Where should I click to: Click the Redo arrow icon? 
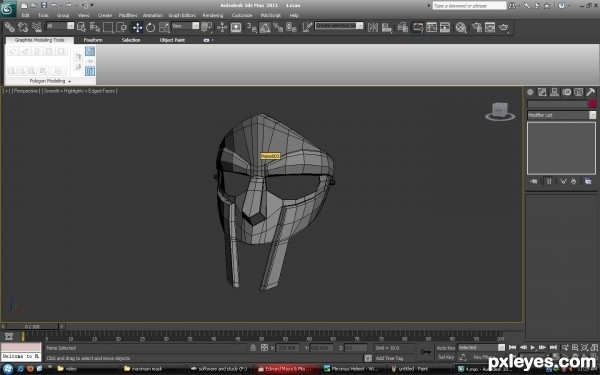pyautogui.click(x=68, y=5)
